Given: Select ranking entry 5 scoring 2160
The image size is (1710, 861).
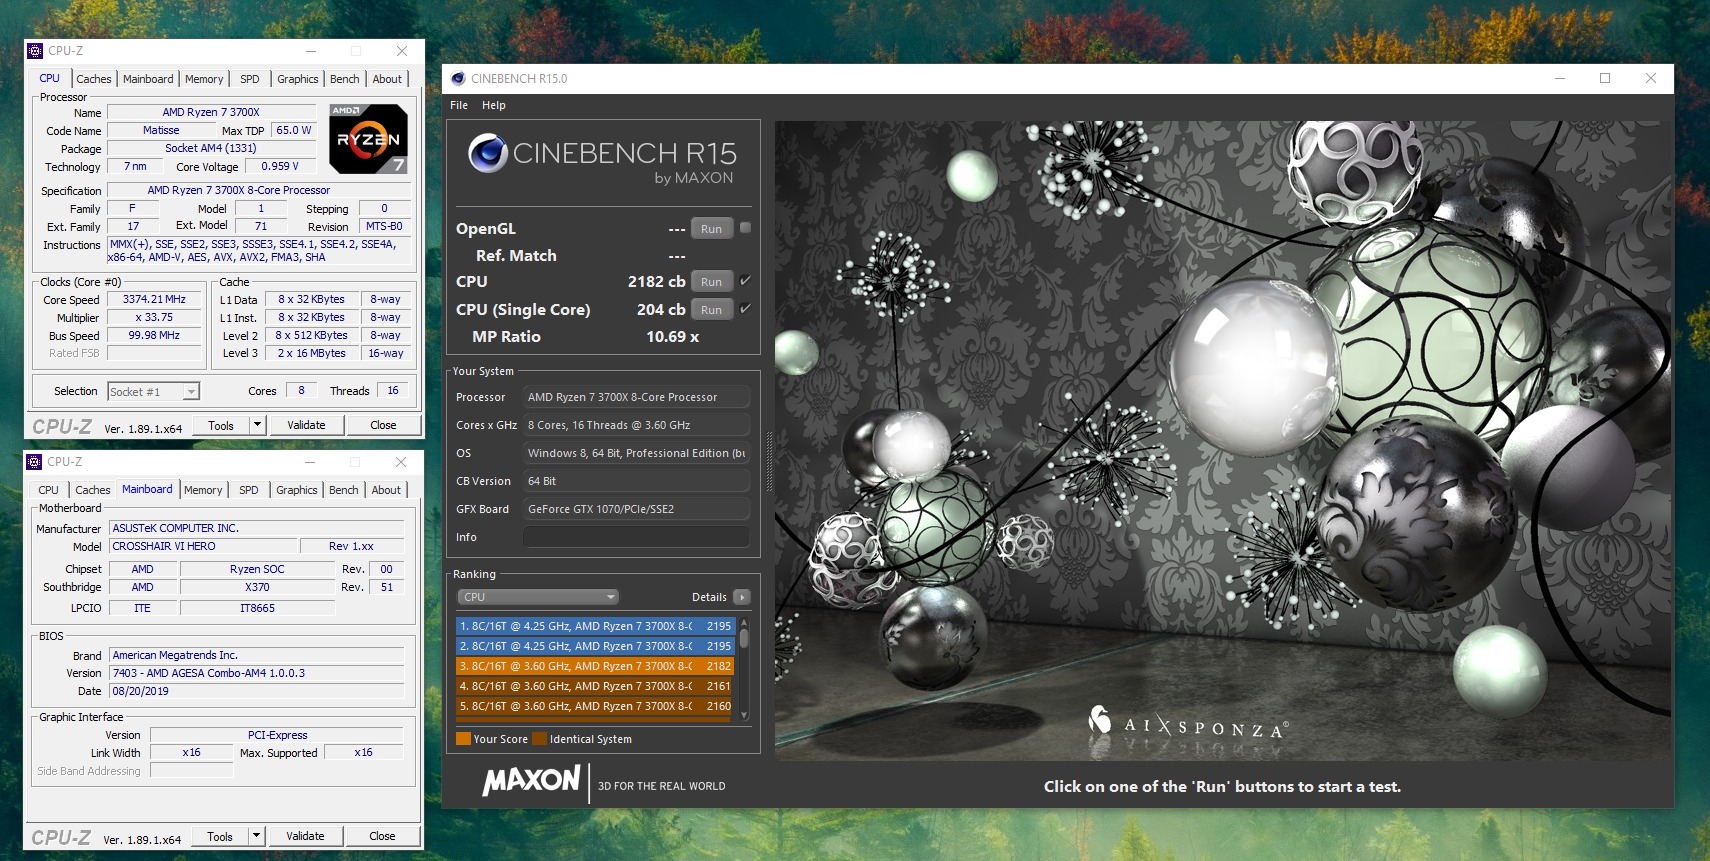Looking at the screenshot, I should [596, 706].
